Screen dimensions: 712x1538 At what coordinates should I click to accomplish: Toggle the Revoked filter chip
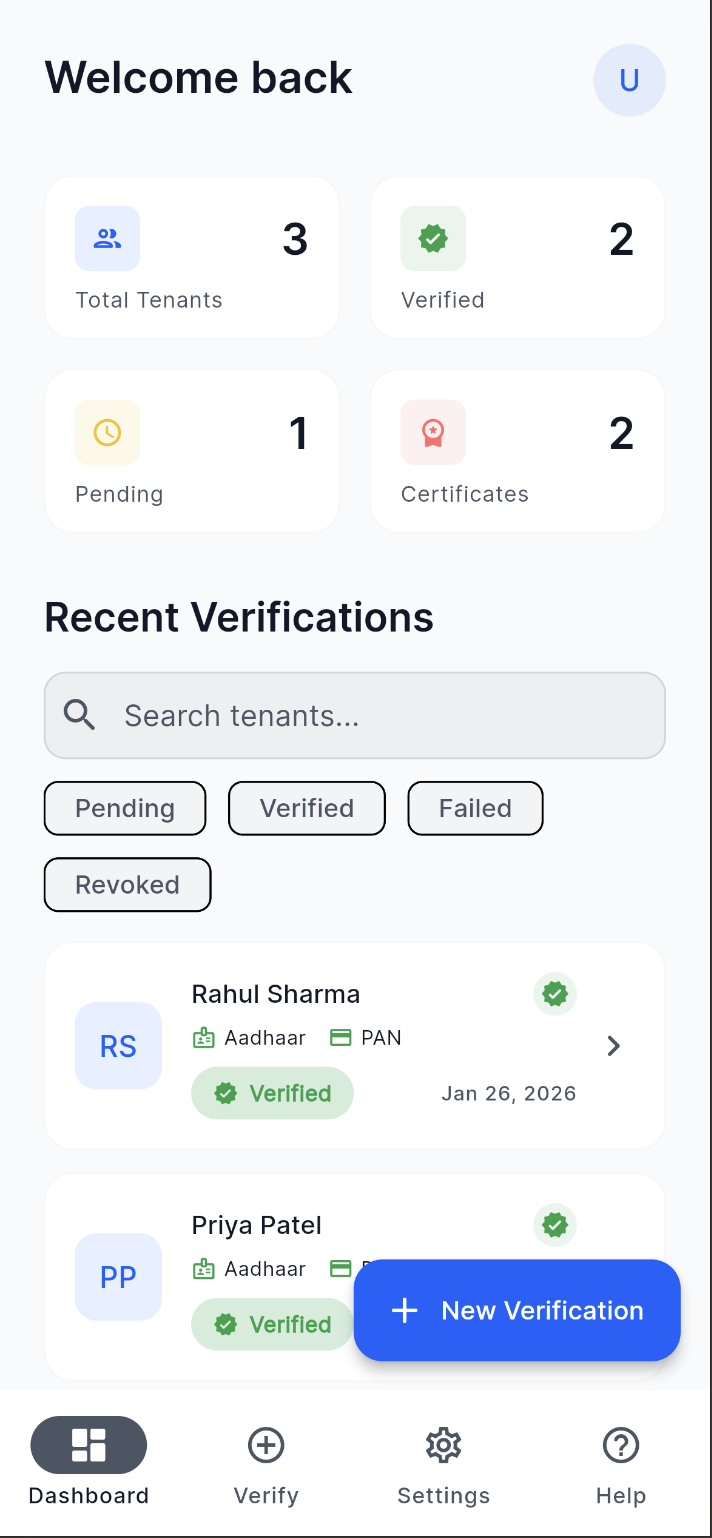[x=127, y=885]
